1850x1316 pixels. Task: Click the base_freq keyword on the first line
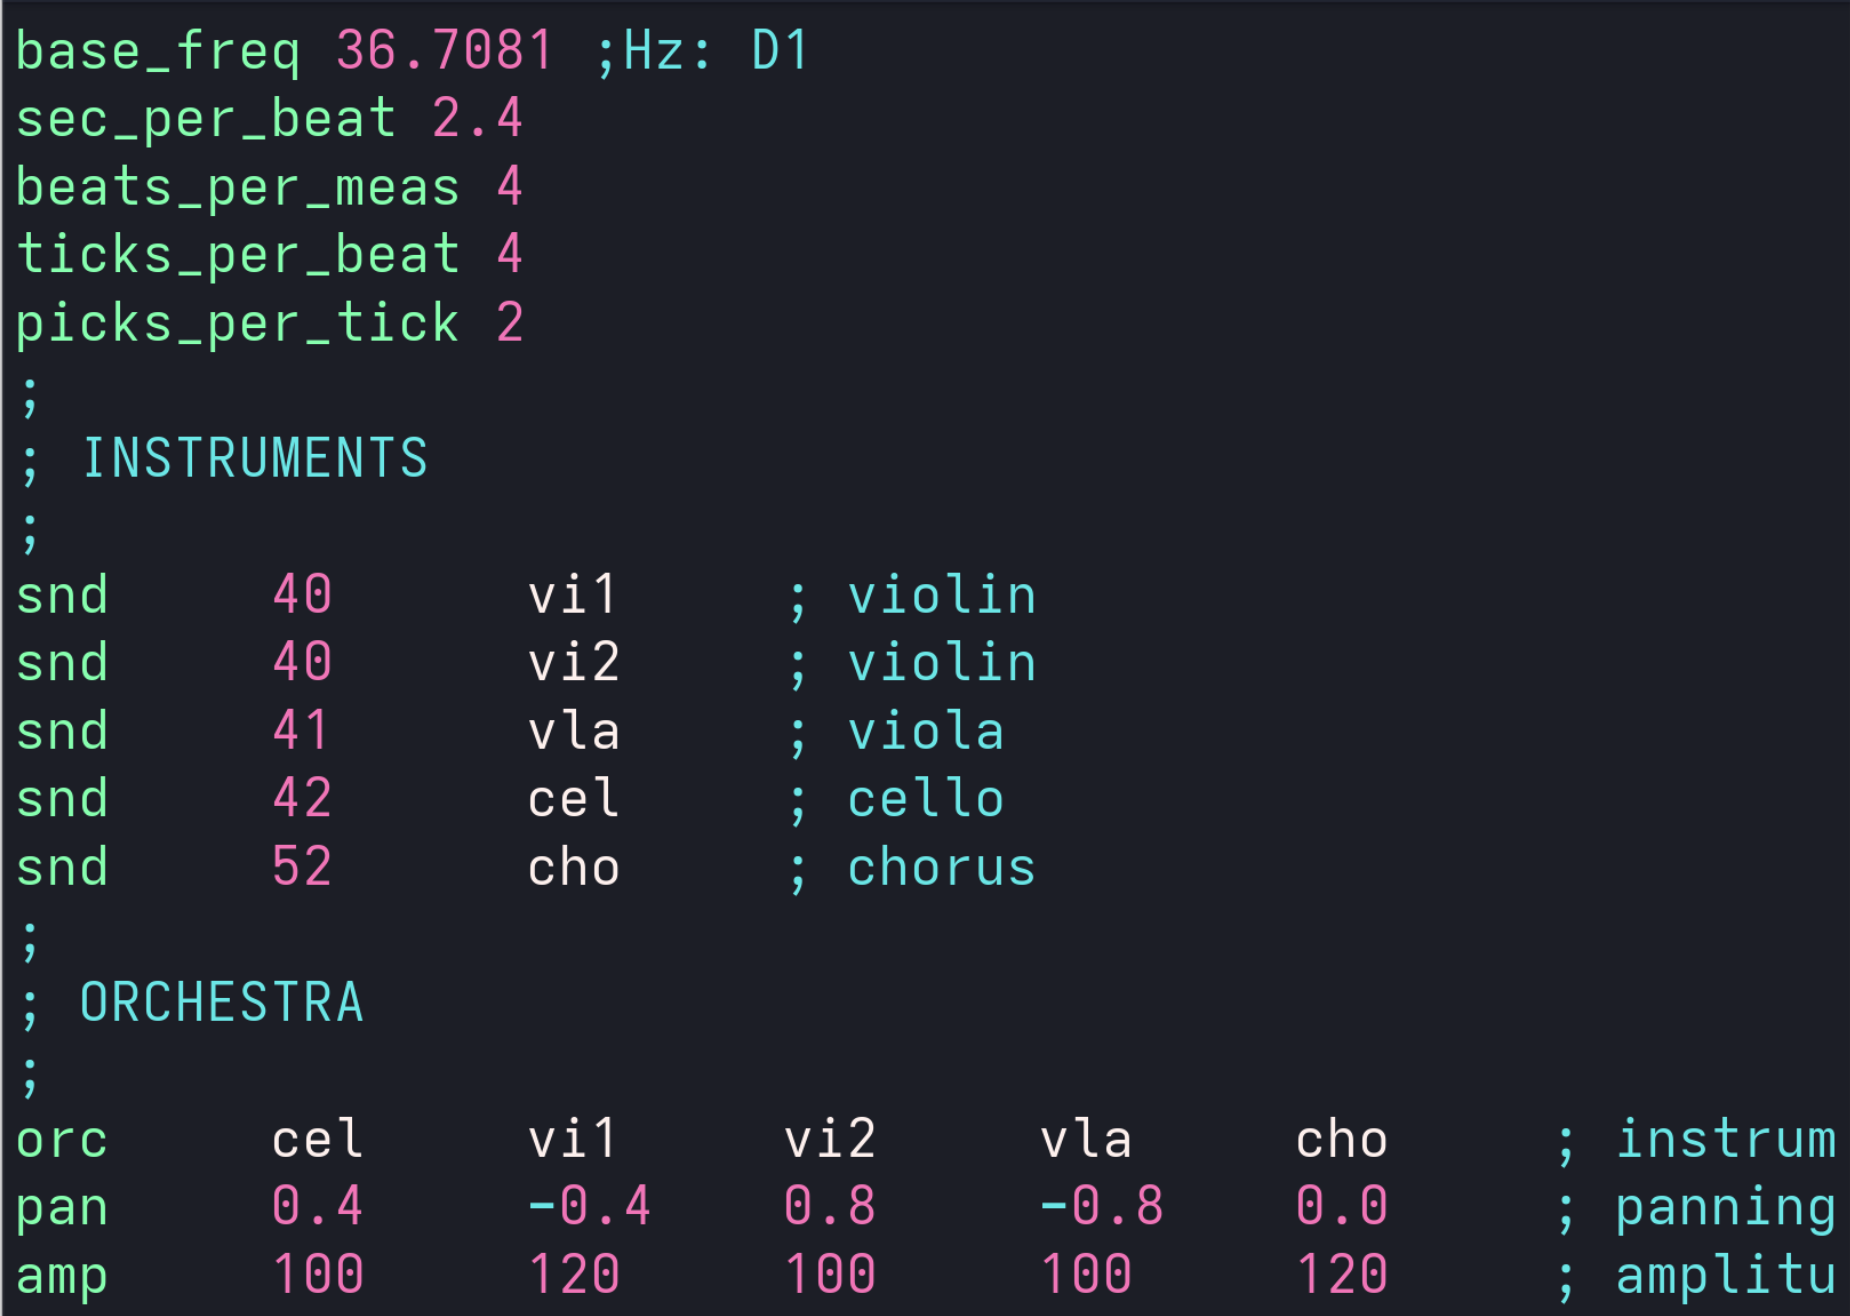[x=157, y=52]
